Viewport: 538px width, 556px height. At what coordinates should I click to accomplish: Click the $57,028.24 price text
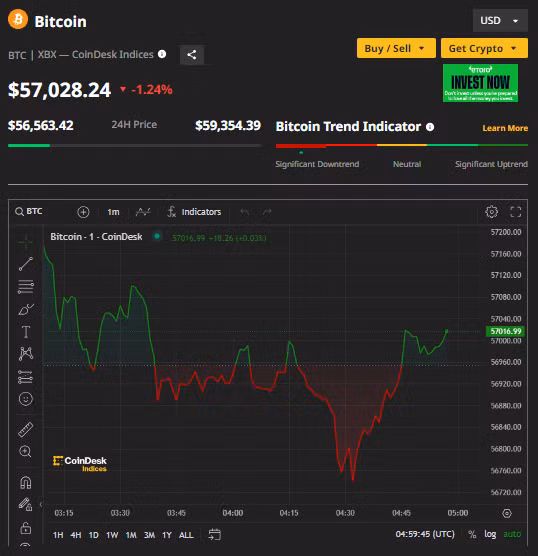60,90
